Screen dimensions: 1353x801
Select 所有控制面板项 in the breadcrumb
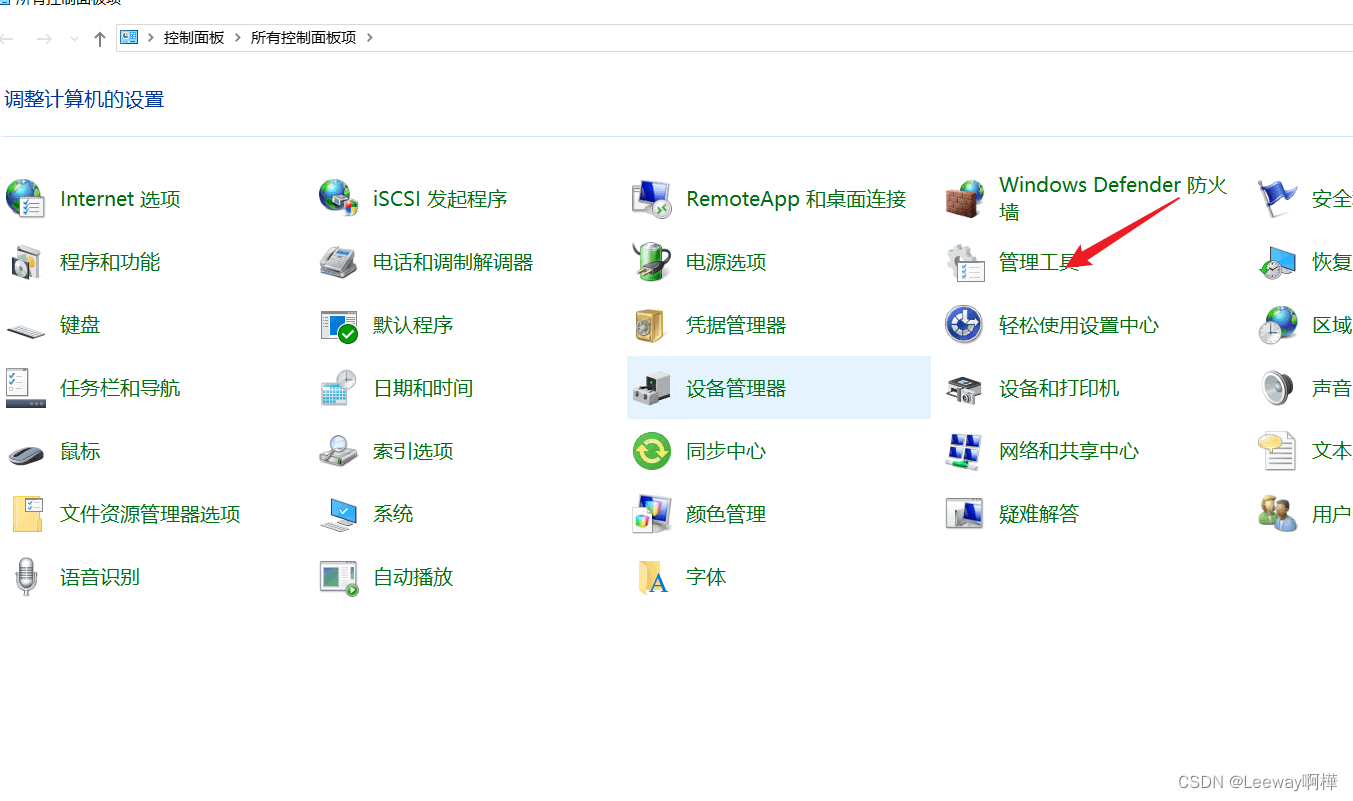(x=303, y=38)
